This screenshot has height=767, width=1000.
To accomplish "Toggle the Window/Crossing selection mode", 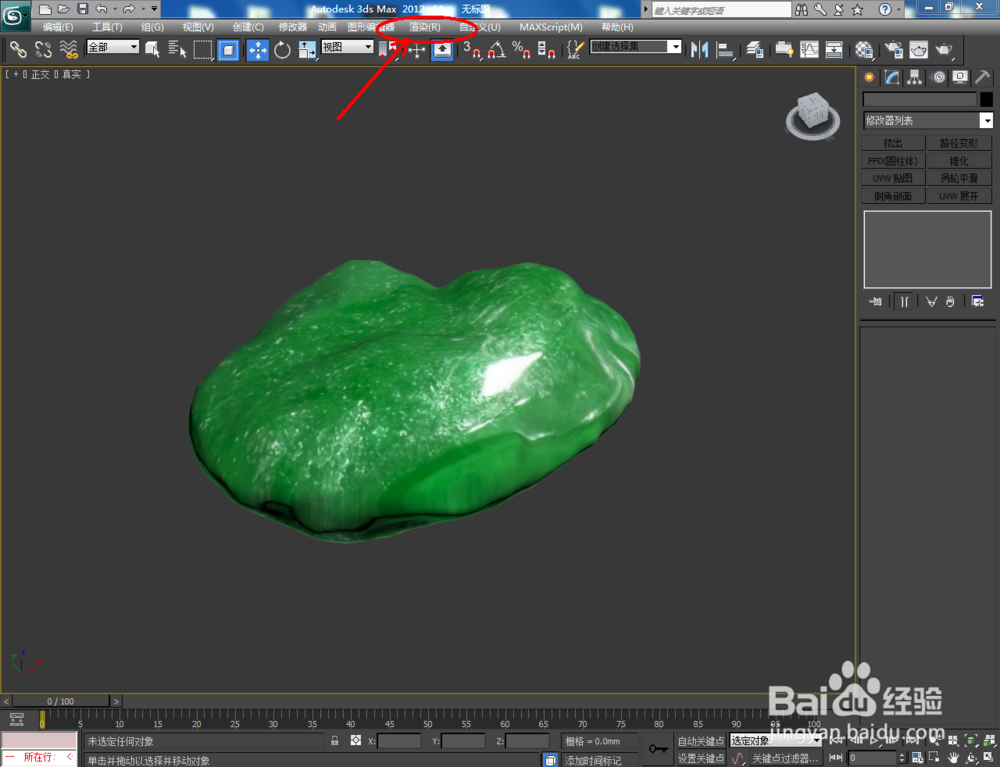I will (x=228, y=49).
